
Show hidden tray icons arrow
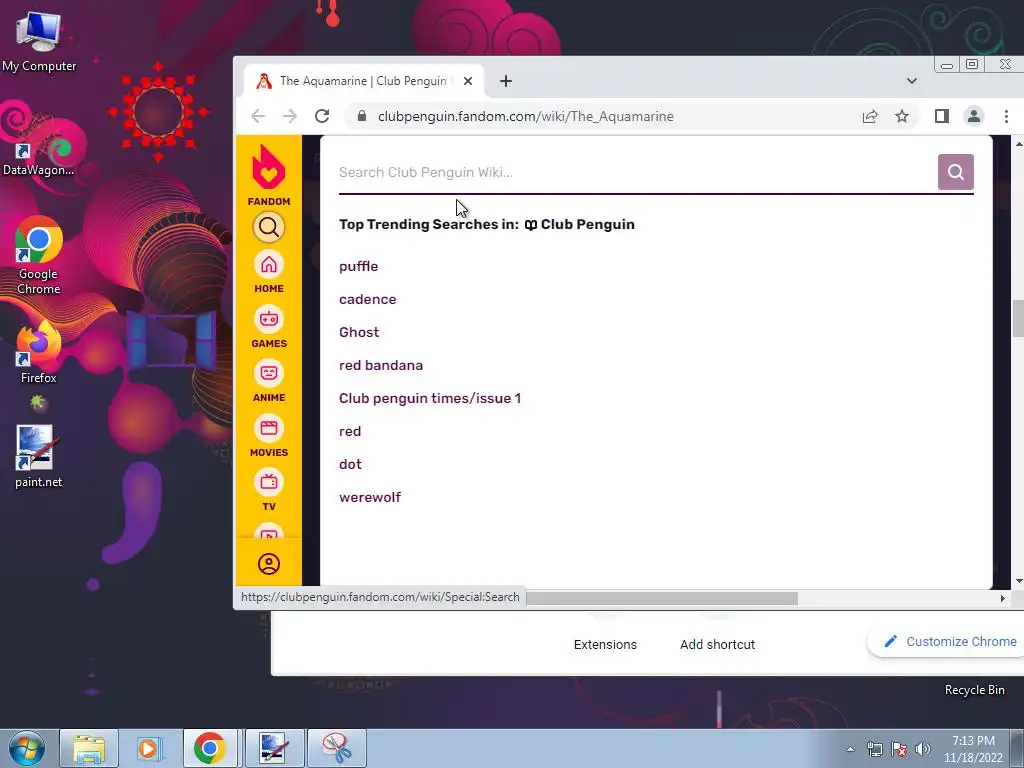850,749
